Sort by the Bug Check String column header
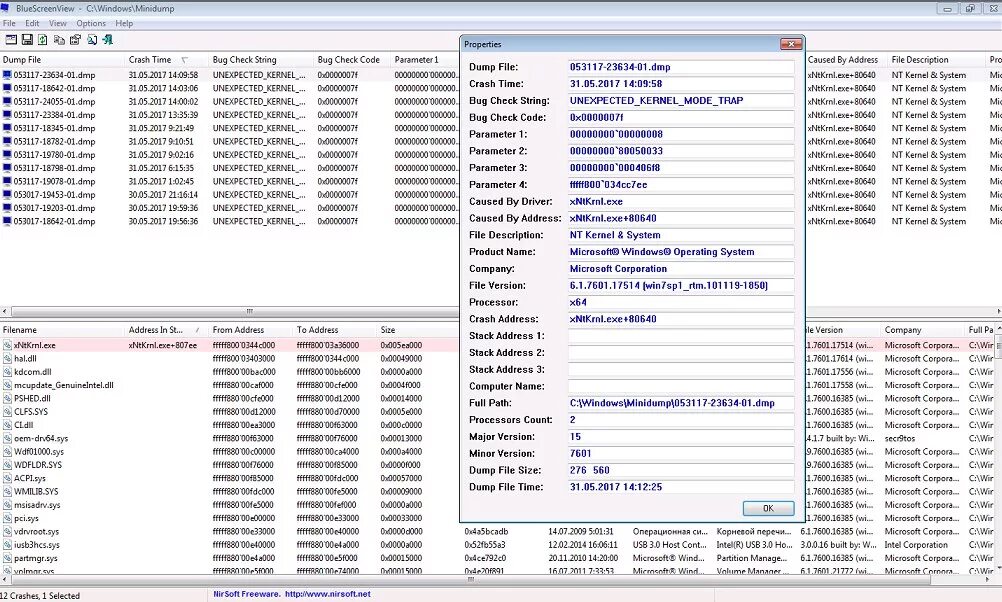Image resolution: width=1002 pixels, height=602 pixels. pyautogui.click(x=262, y=59)
